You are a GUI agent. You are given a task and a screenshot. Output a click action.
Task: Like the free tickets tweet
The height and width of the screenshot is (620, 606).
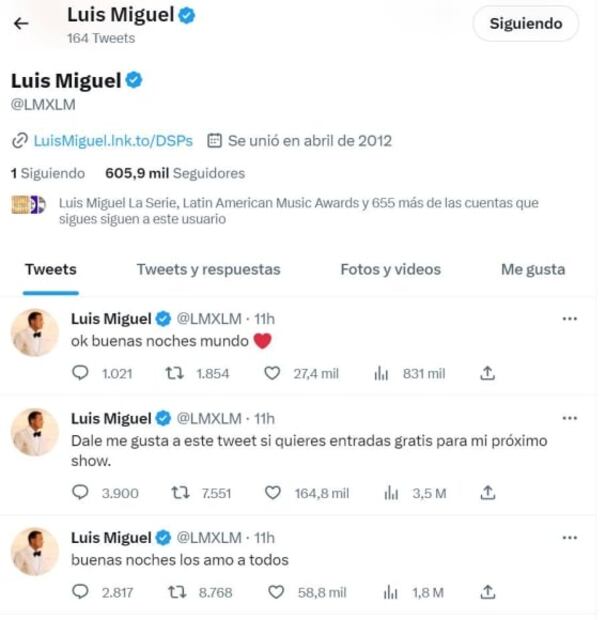(x=270, y=493)
